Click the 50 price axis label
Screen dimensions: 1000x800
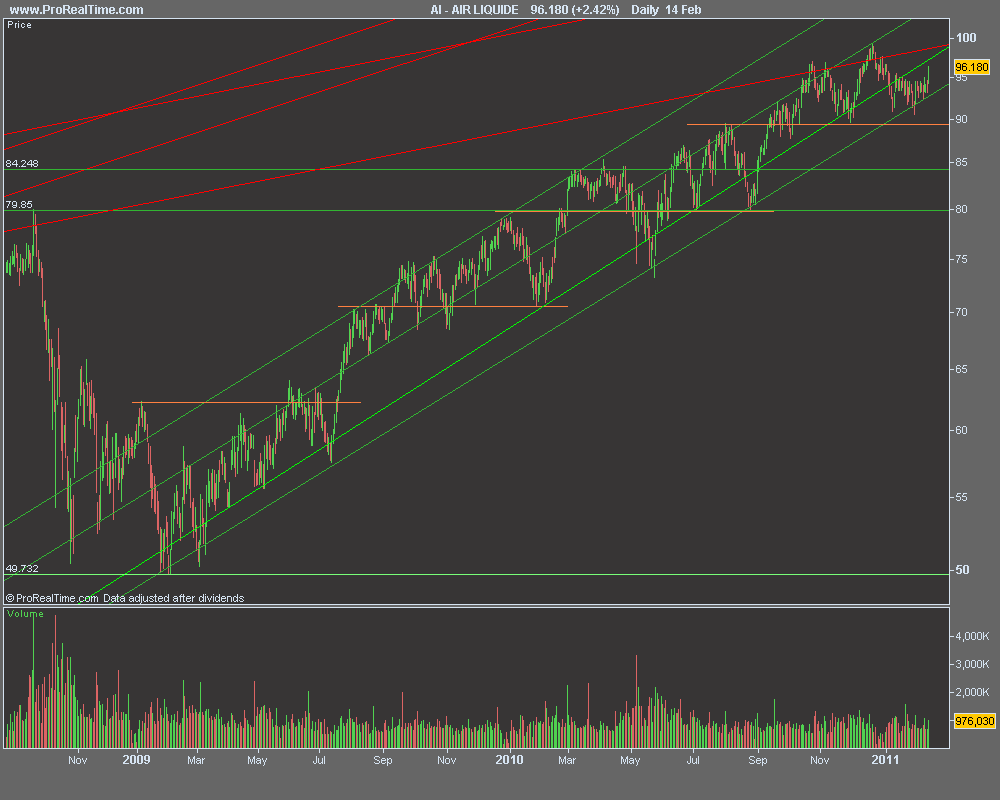962,570
